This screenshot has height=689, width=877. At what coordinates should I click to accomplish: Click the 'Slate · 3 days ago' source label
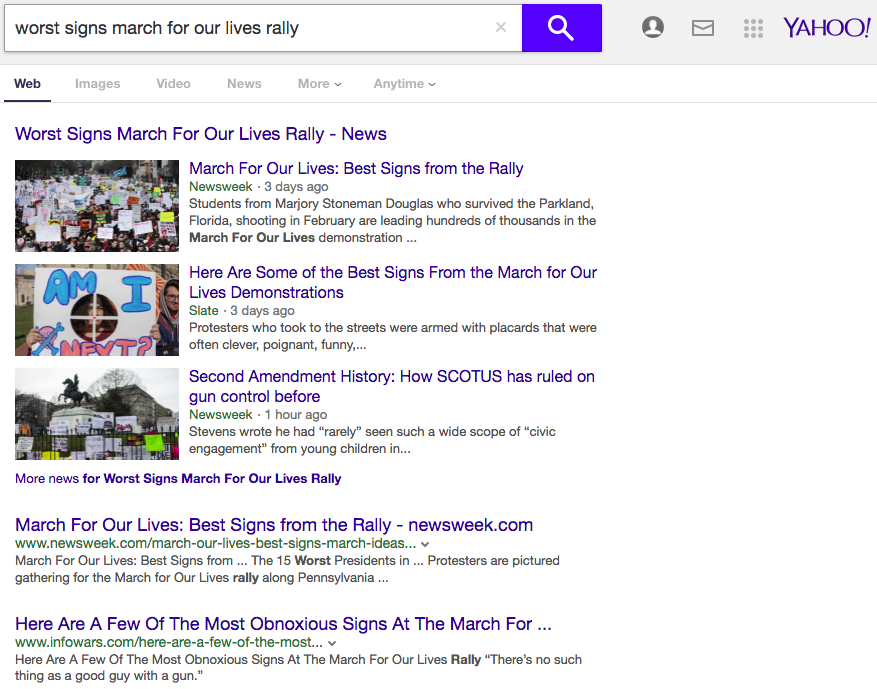(242, 311)
